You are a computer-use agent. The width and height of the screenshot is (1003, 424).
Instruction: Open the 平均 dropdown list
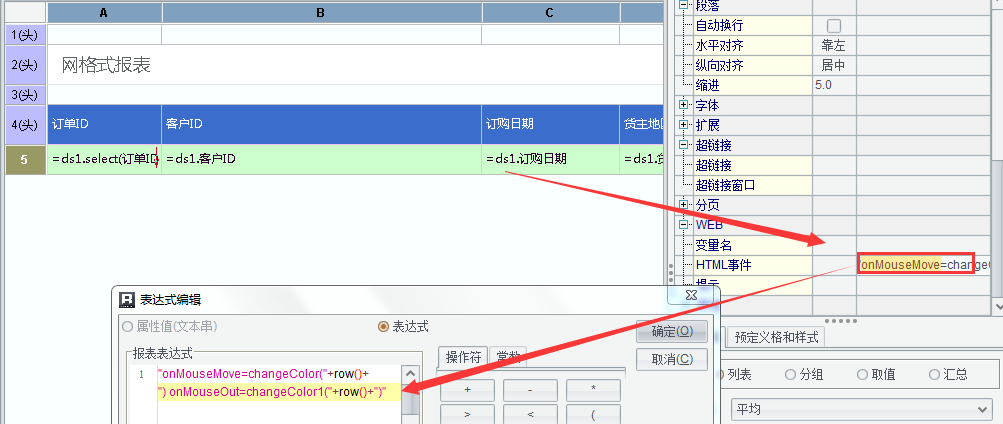tap(862, 409)
